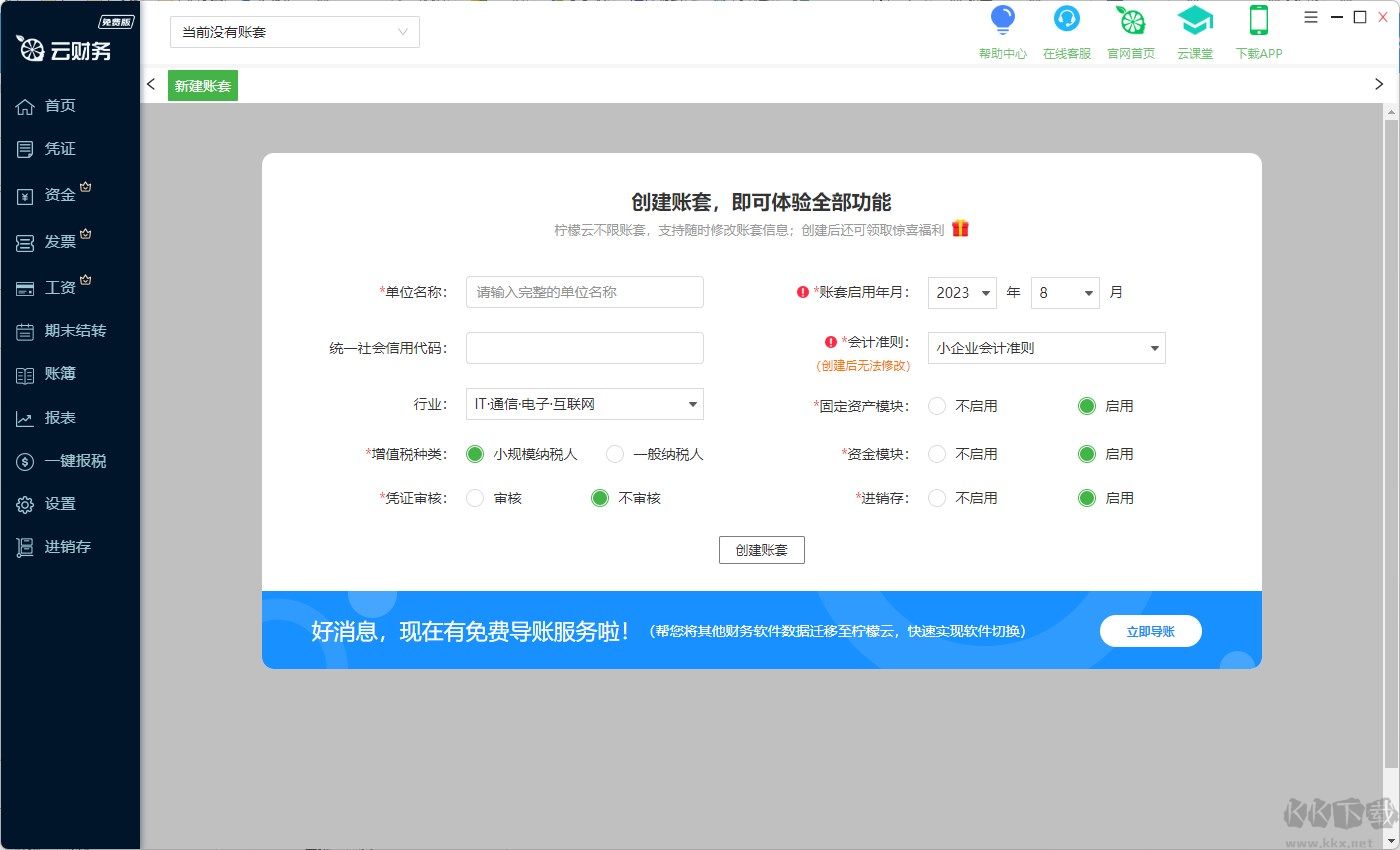Click 立即导账 on the blue banner
Viewport: 1400px width, 850px height.
(x=1150, y=631)
